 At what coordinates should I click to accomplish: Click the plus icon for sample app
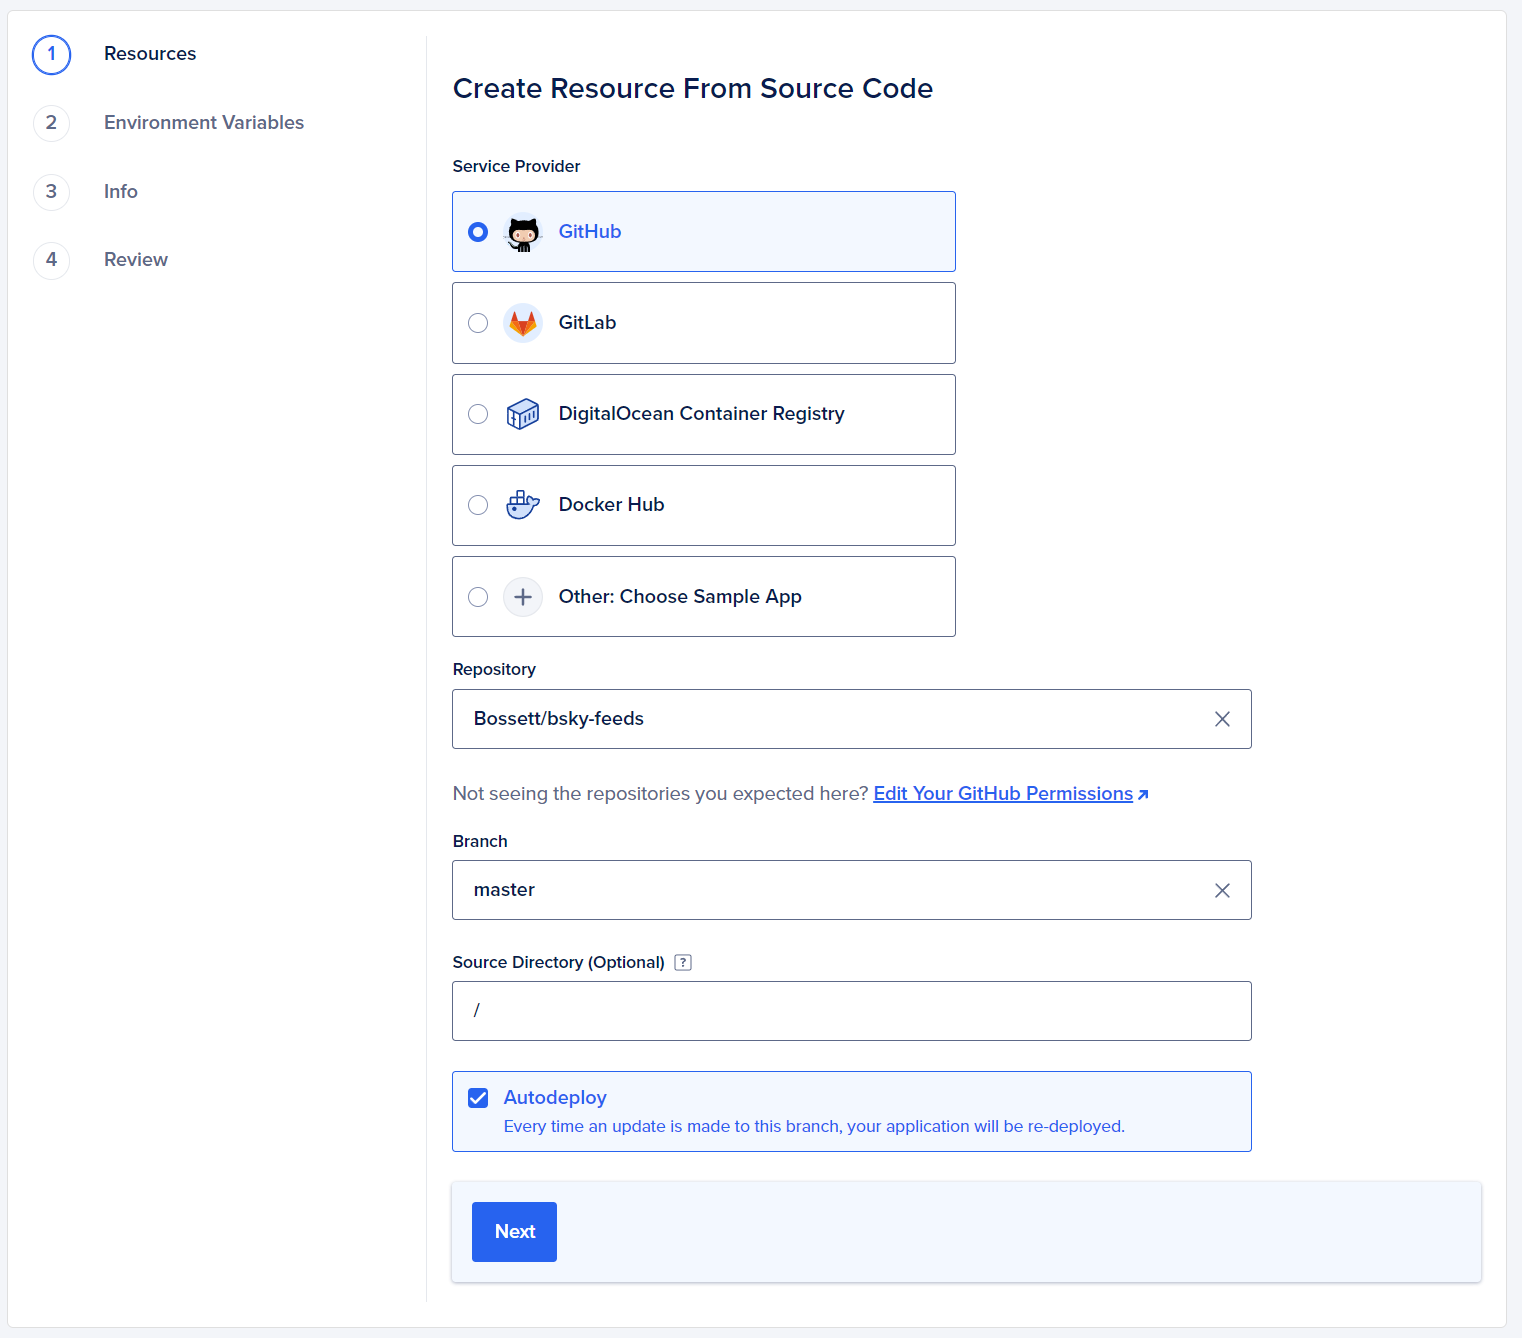[x=523, y=597]
